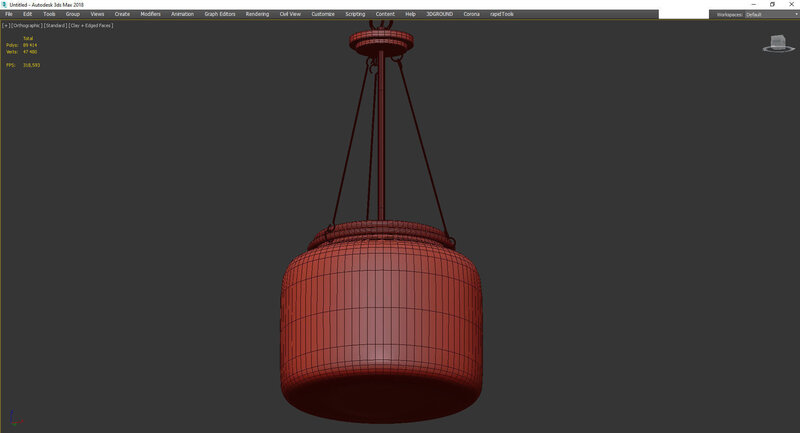This screenshot has height=433, width=800.
Task: Open the Group menu
Action: click(x=73, y=15)
